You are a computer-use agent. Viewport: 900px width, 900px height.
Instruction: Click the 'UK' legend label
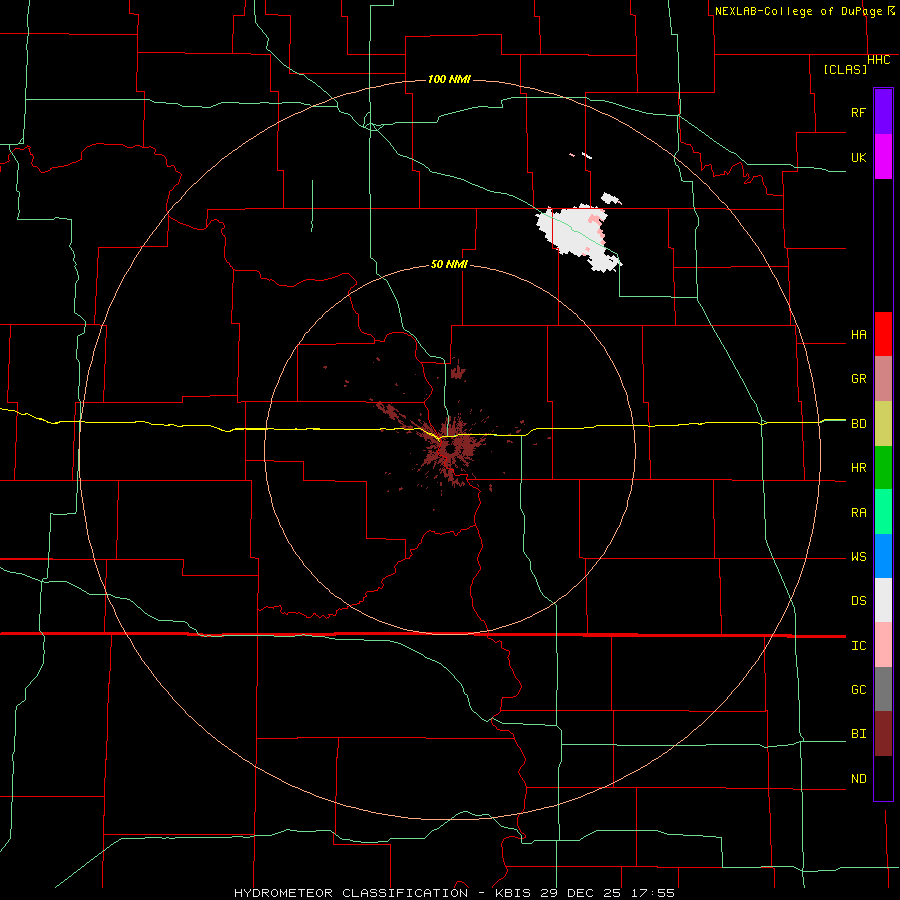click(x=858, y=157)
